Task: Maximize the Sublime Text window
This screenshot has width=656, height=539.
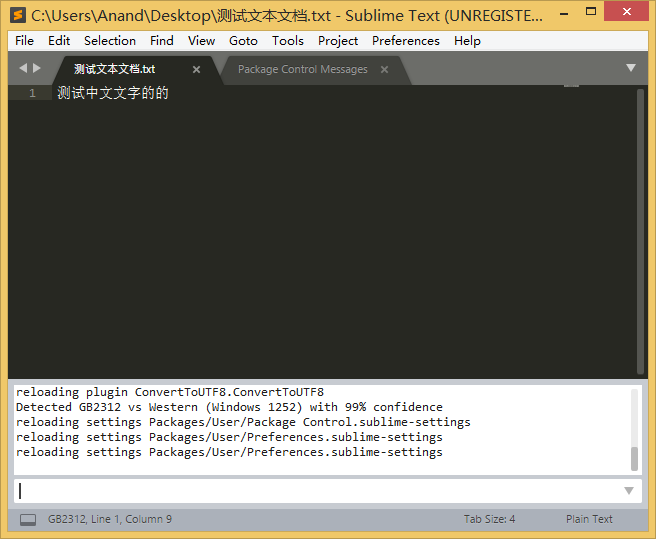Action: pyautogui.click(x=591, y=12)
